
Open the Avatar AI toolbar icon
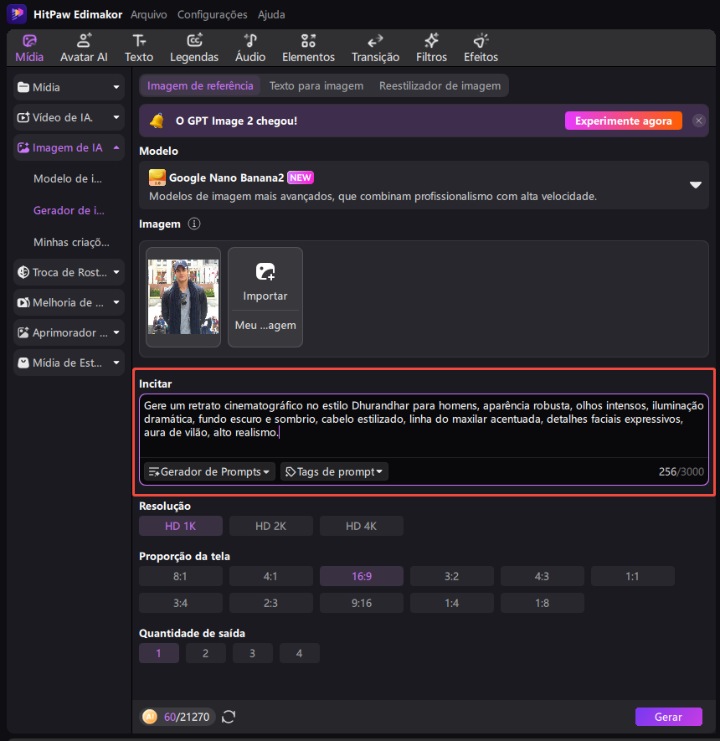click(83, 41)
